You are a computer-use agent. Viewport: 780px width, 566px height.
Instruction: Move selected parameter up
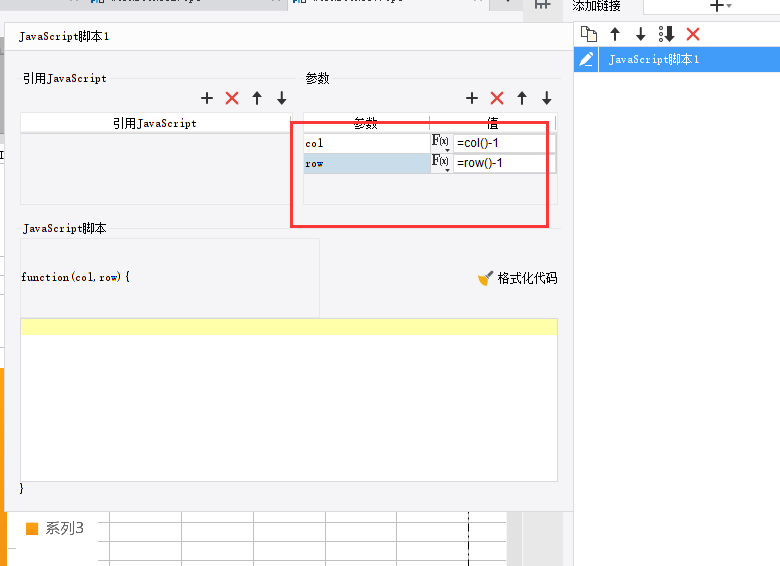[x=522, y=98]
